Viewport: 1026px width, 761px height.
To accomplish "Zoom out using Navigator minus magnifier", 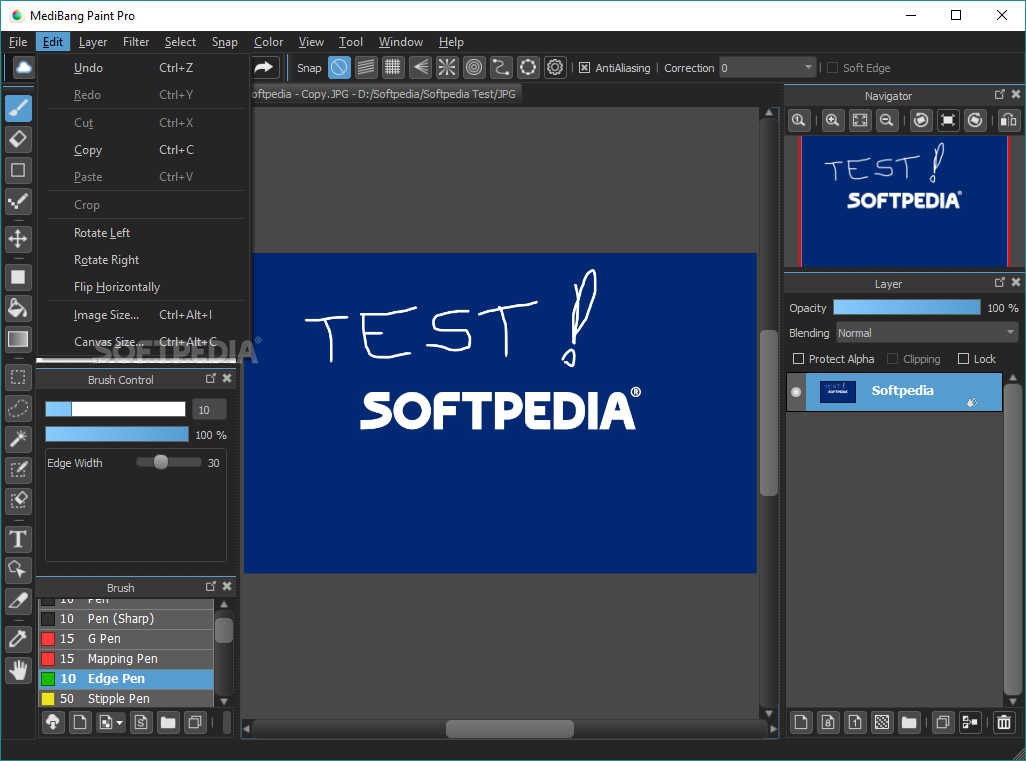I will click(x=887, y=120).
